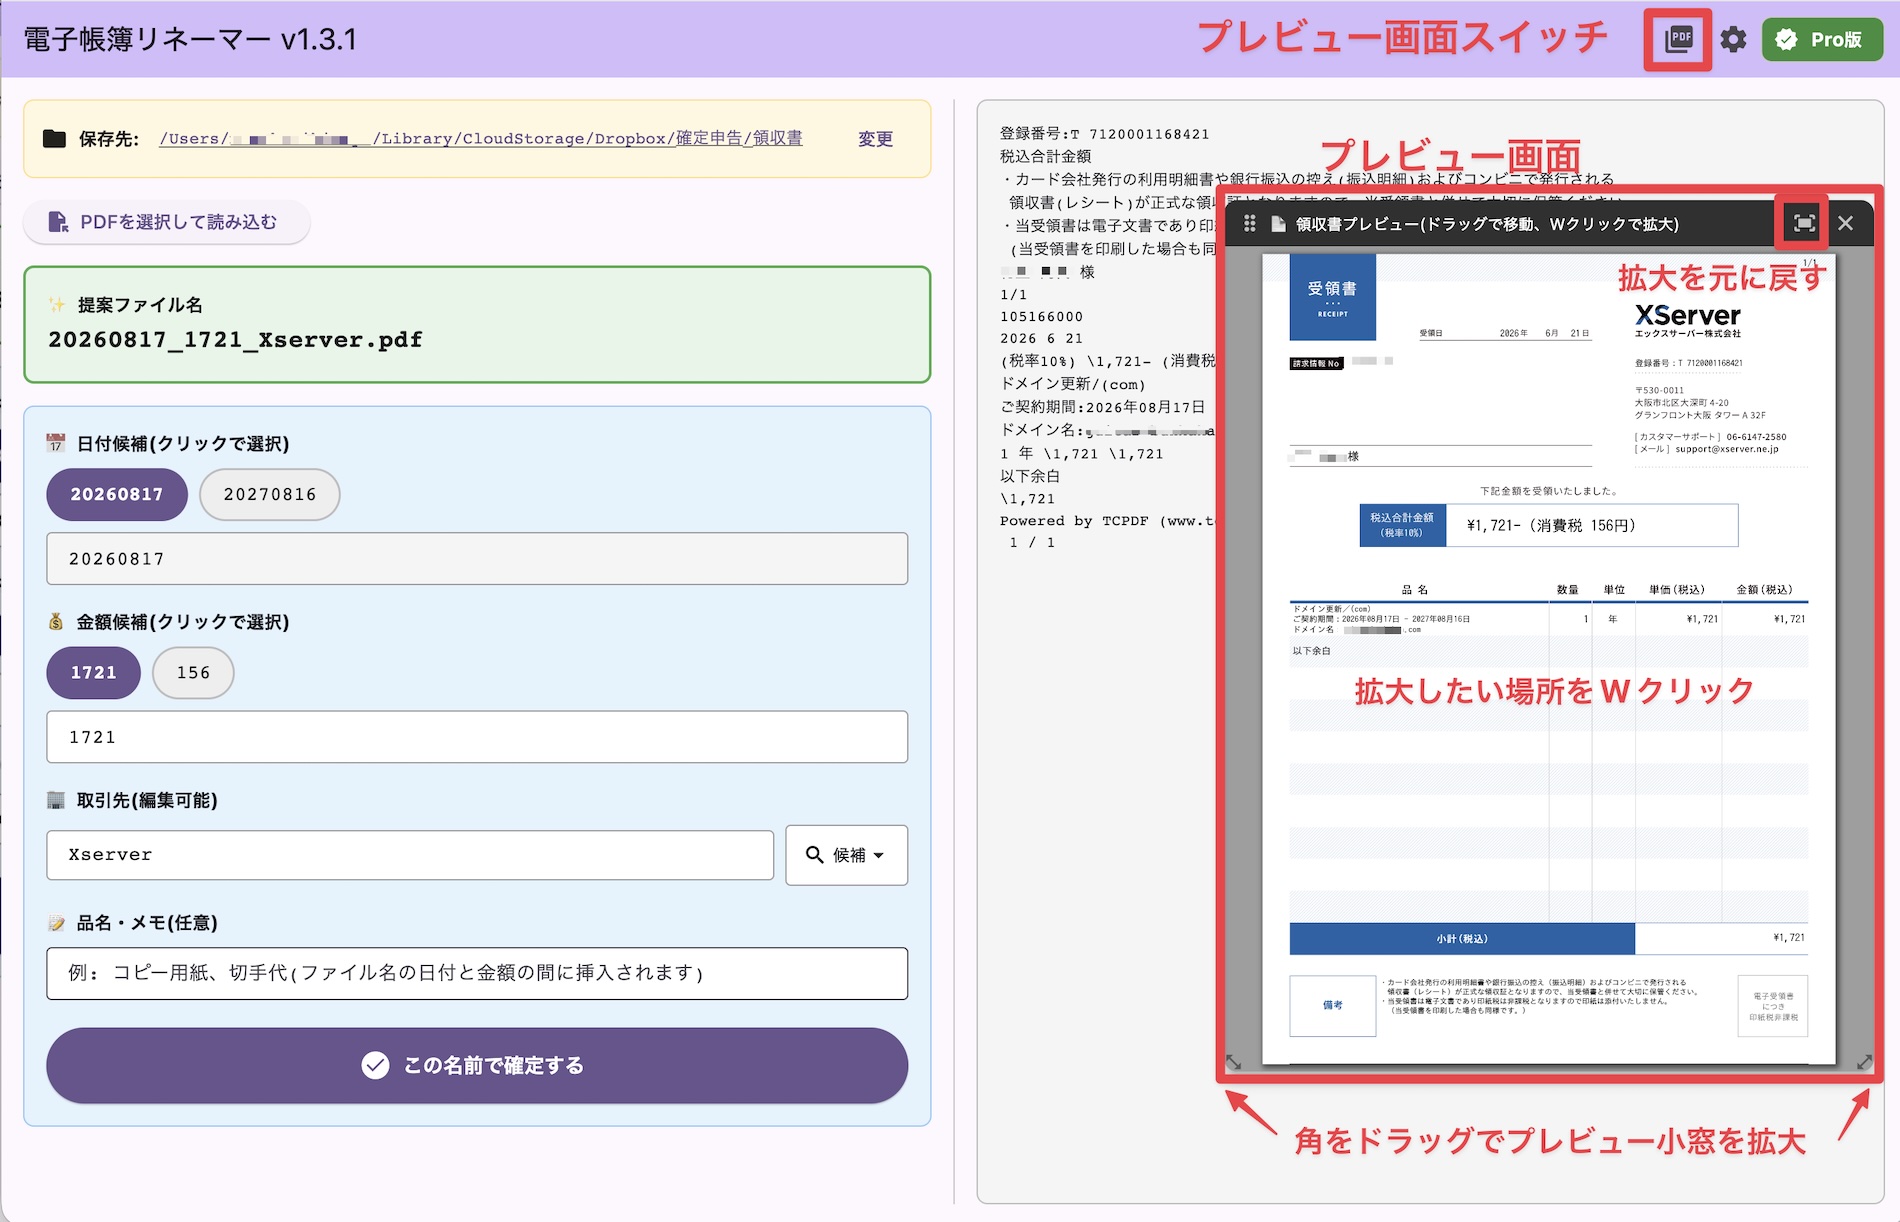Click the 保存先 folder path link
This screenshot has width=1900, height=1222.
(481, 138)
